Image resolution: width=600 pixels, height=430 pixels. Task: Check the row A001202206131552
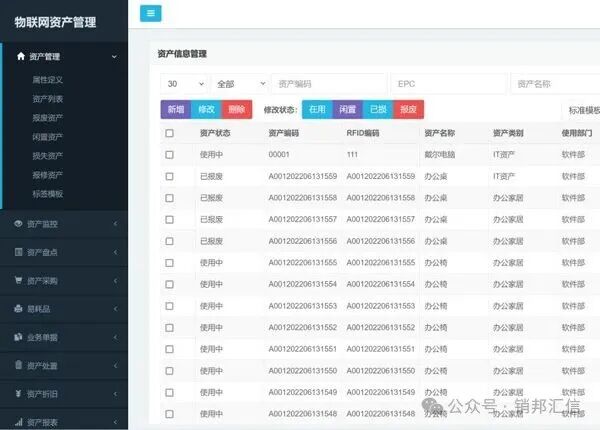coord(169,328)
